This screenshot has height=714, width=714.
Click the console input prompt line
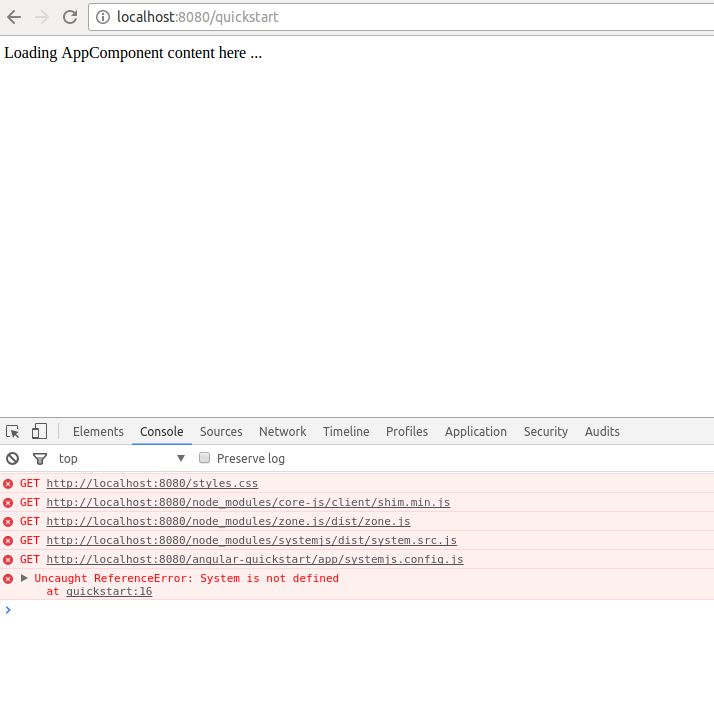(x=357, y=610)
